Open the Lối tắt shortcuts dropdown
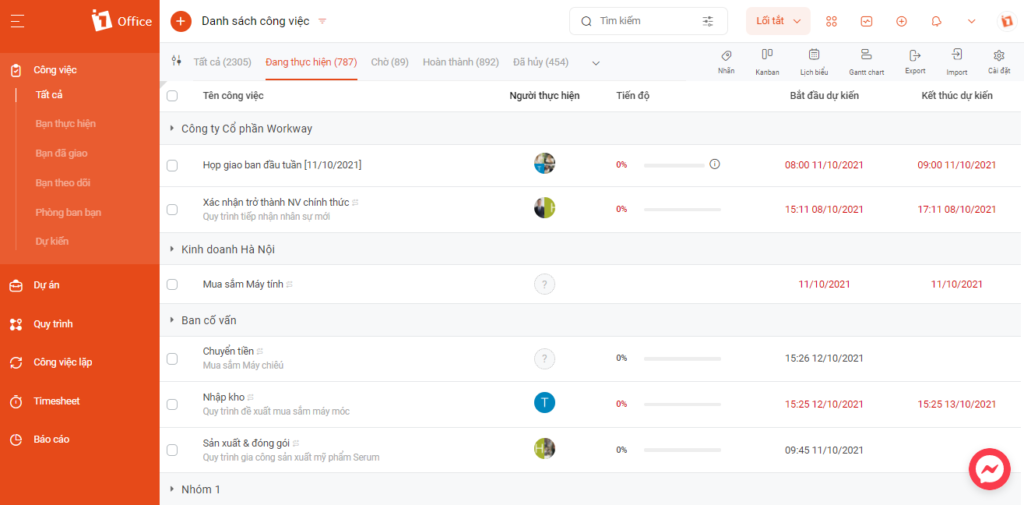The image size is (1024, 505). click(778, 21)
